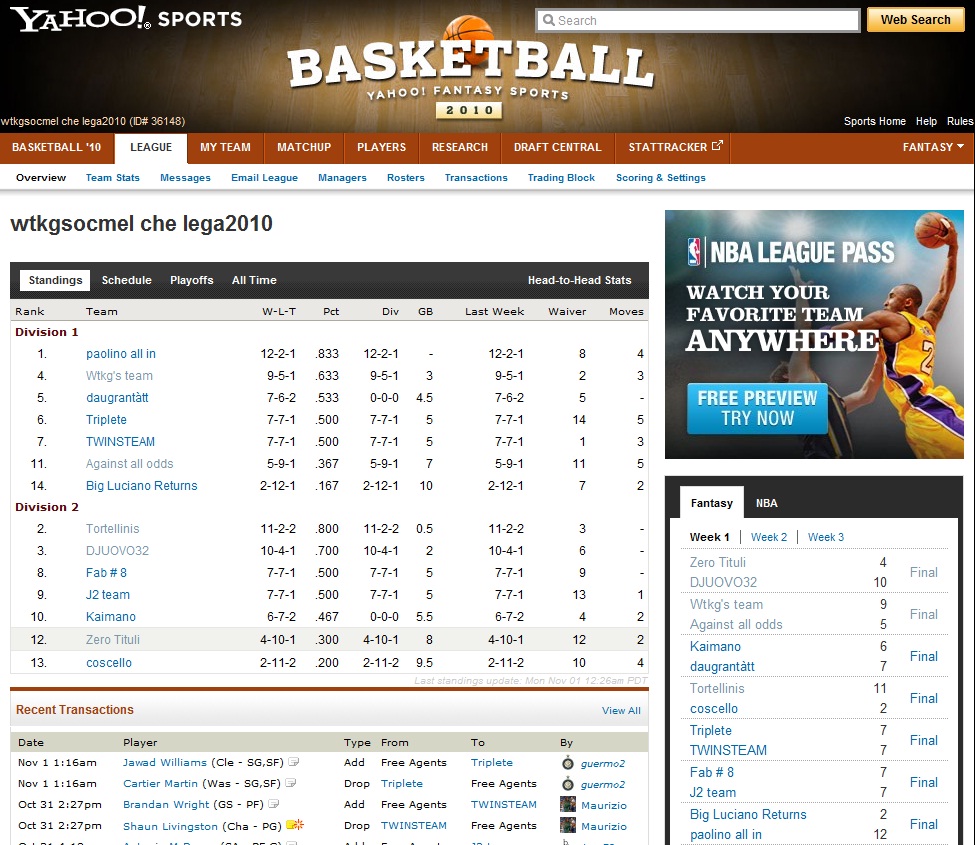
Task: Click guermo2's avatar in the first transaction row
Action: (567, 762)
